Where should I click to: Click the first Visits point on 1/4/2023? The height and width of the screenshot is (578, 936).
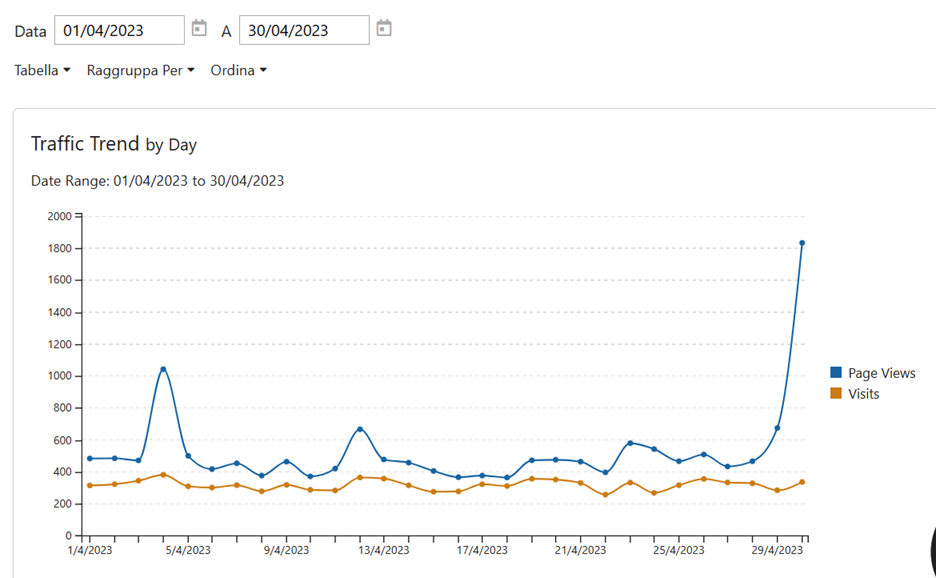click(90, 485)
